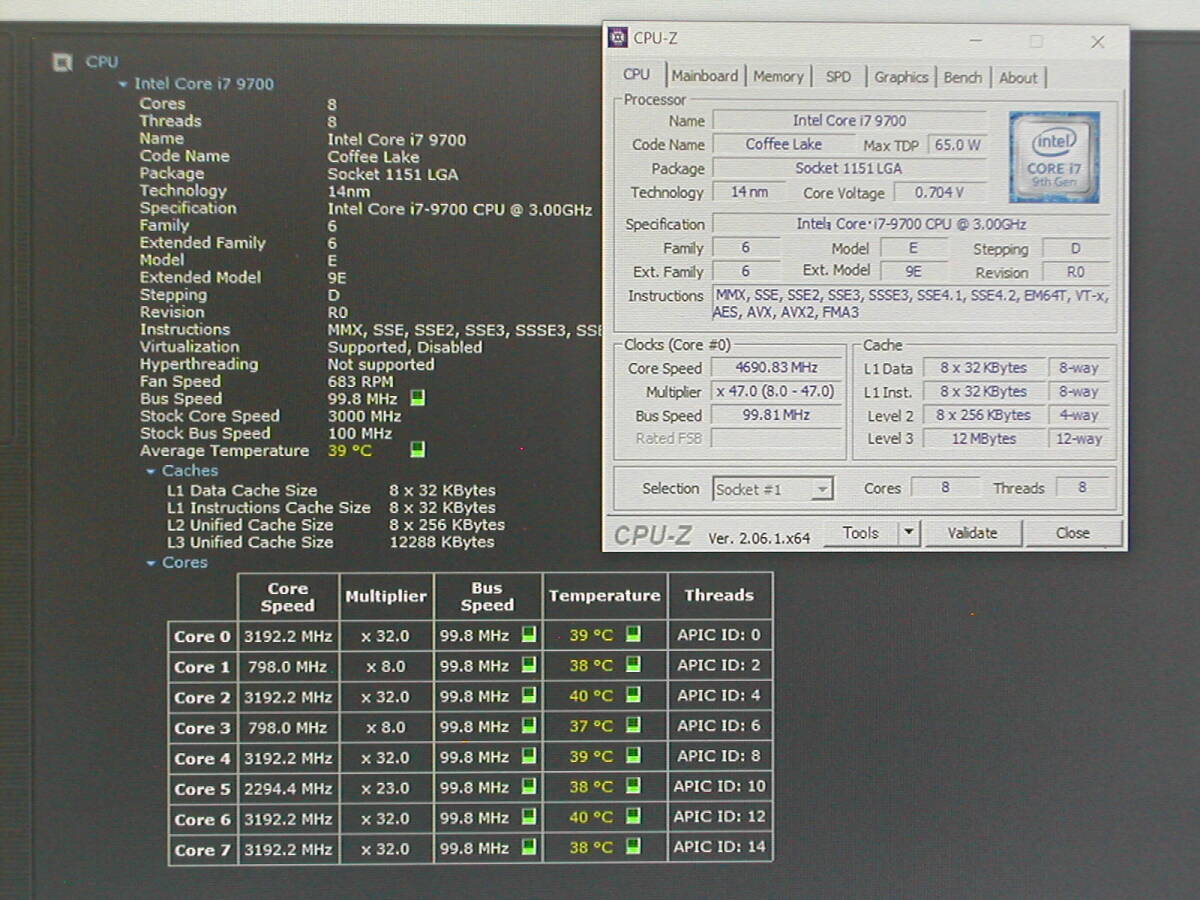1200x900 pixels.
Task: Click Core 7 bus speed green indicator
Action: 529,848
